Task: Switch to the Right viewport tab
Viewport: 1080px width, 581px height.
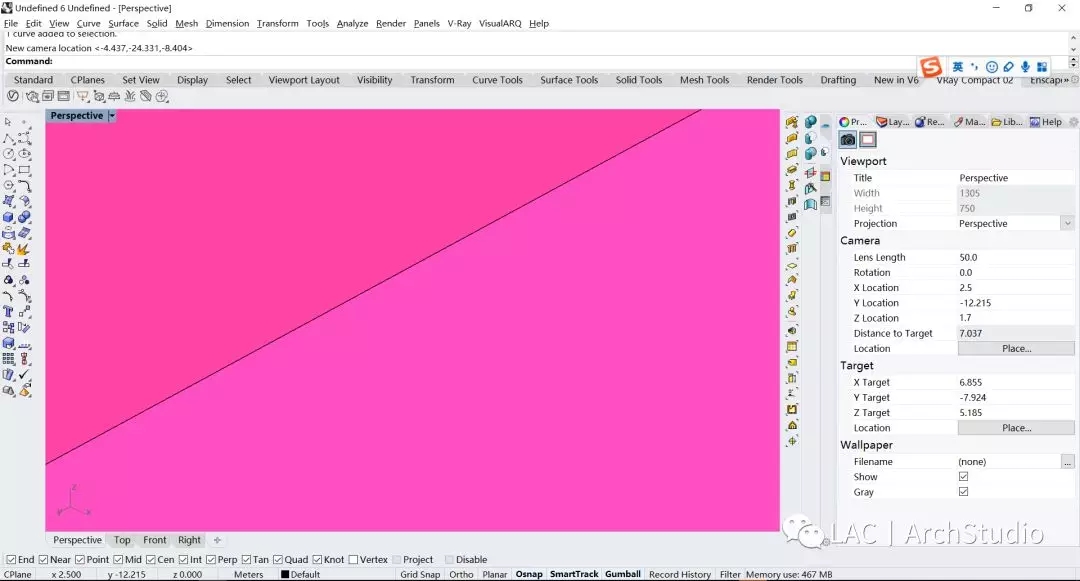Action: (x=189, y=540)
